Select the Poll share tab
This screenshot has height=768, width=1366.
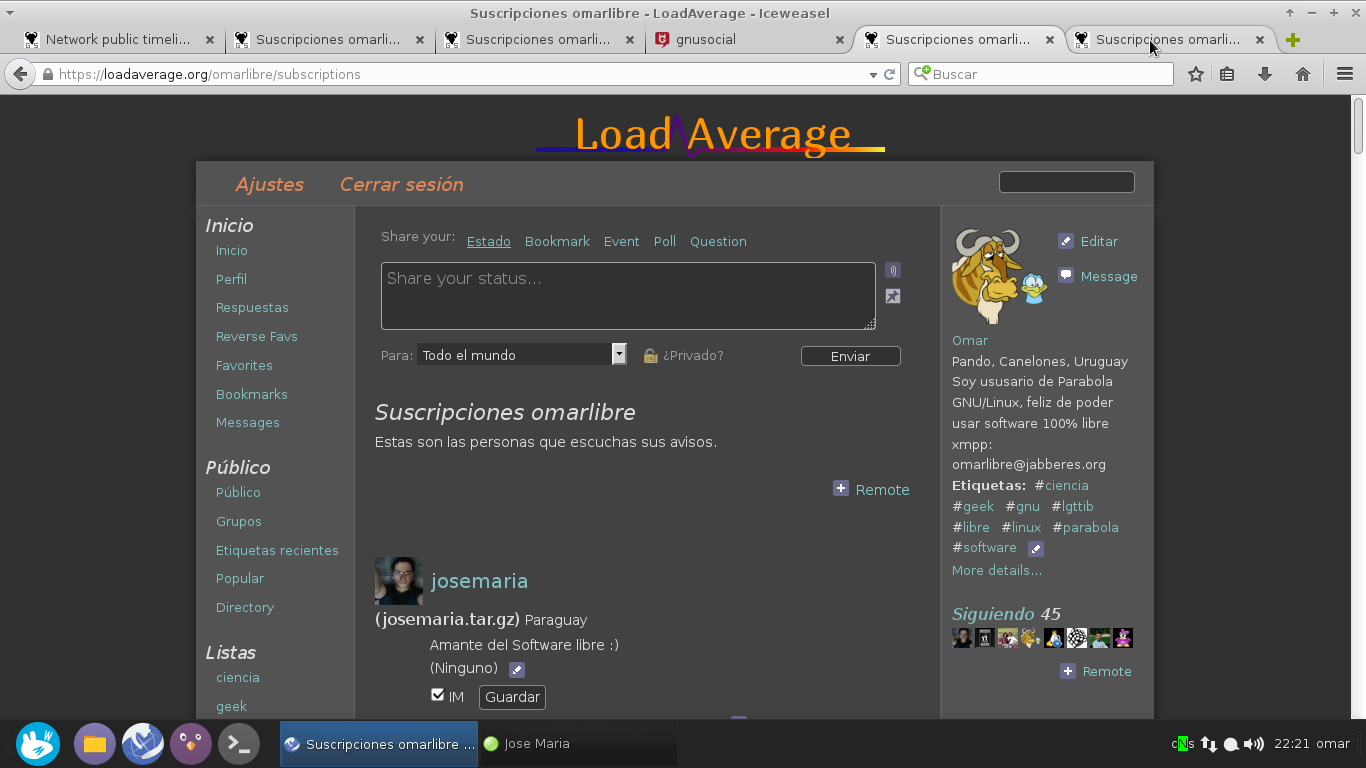click(665, 241)
